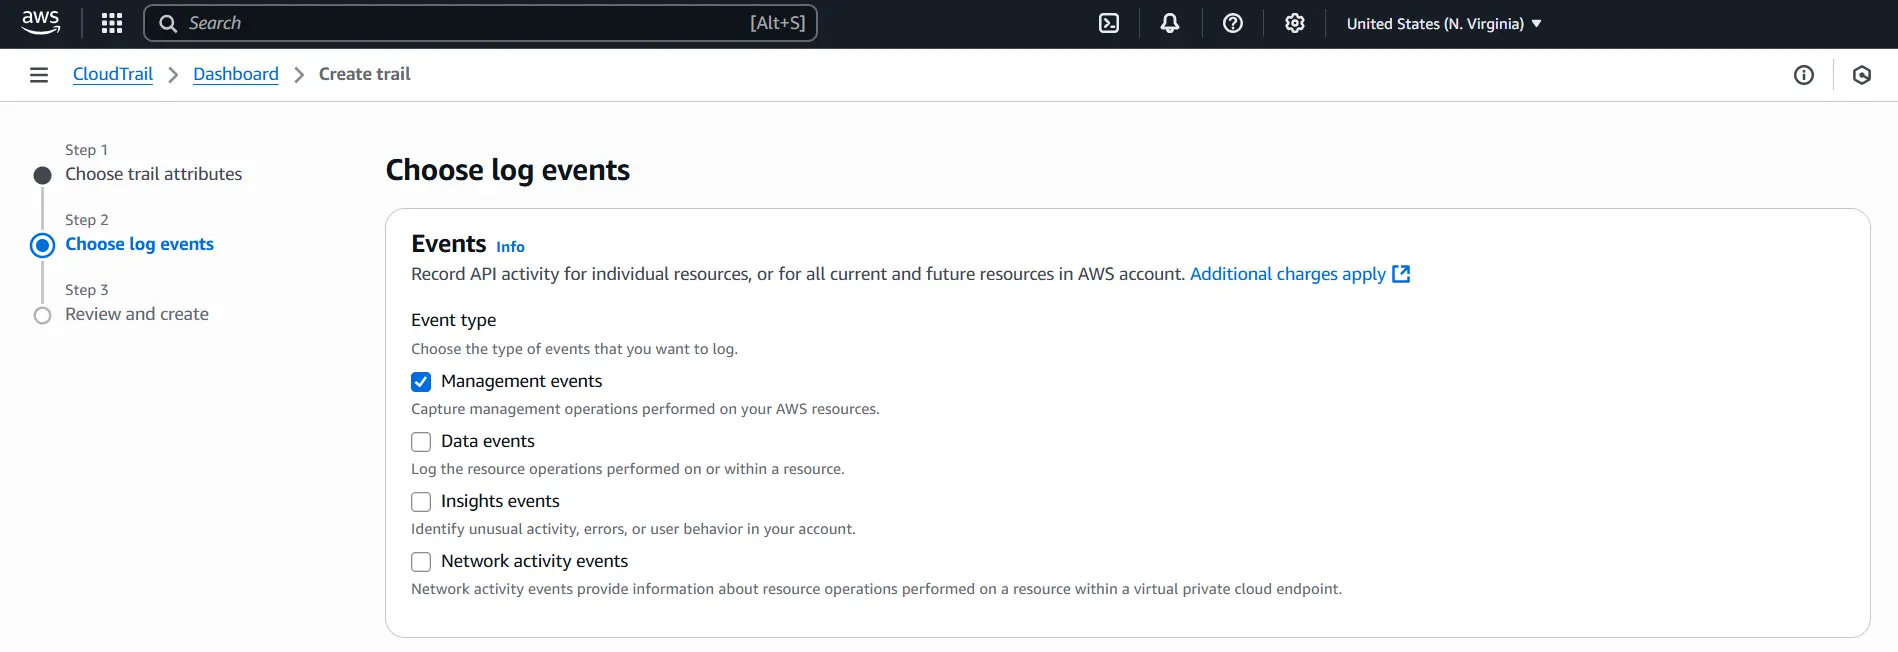Click the Info link beside Events
This screenshot has width=1898, height=652.
point(510,247)
